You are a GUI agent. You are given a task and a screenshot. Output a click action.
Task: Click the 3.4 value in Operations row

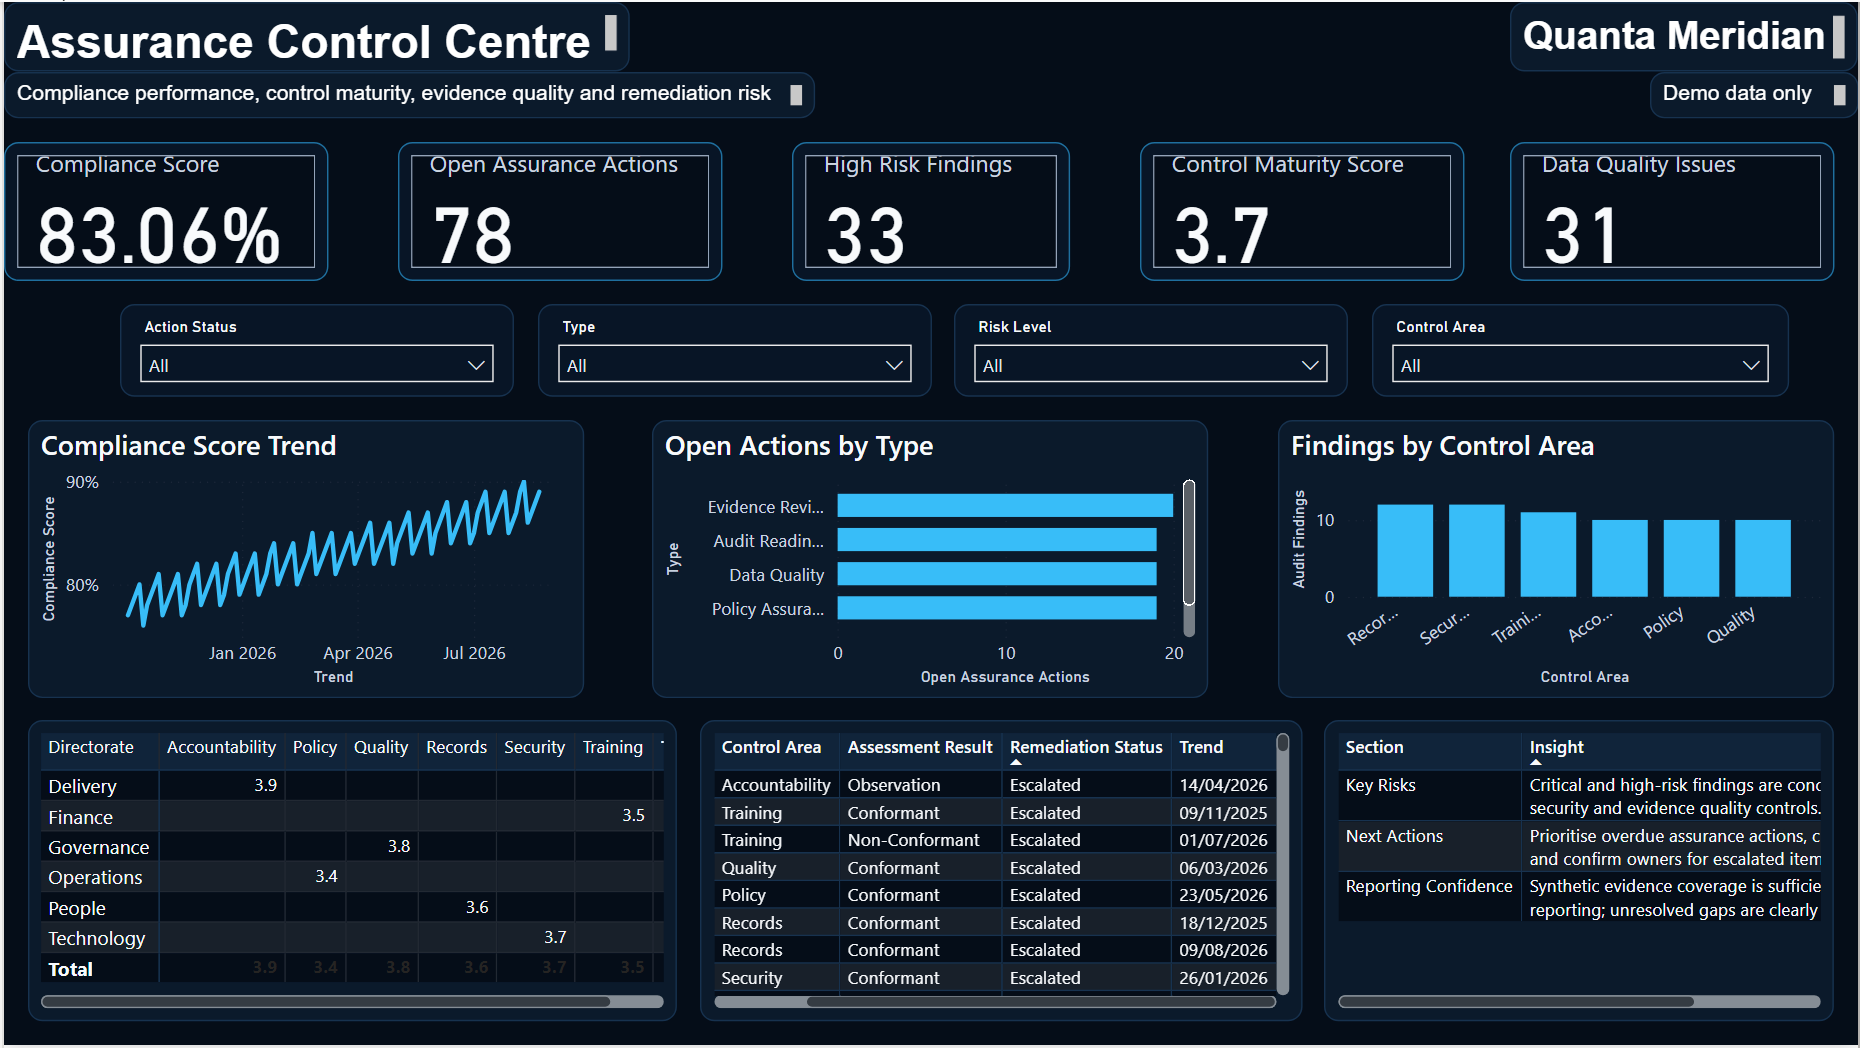pyautogui.click(x=326, y=876)
